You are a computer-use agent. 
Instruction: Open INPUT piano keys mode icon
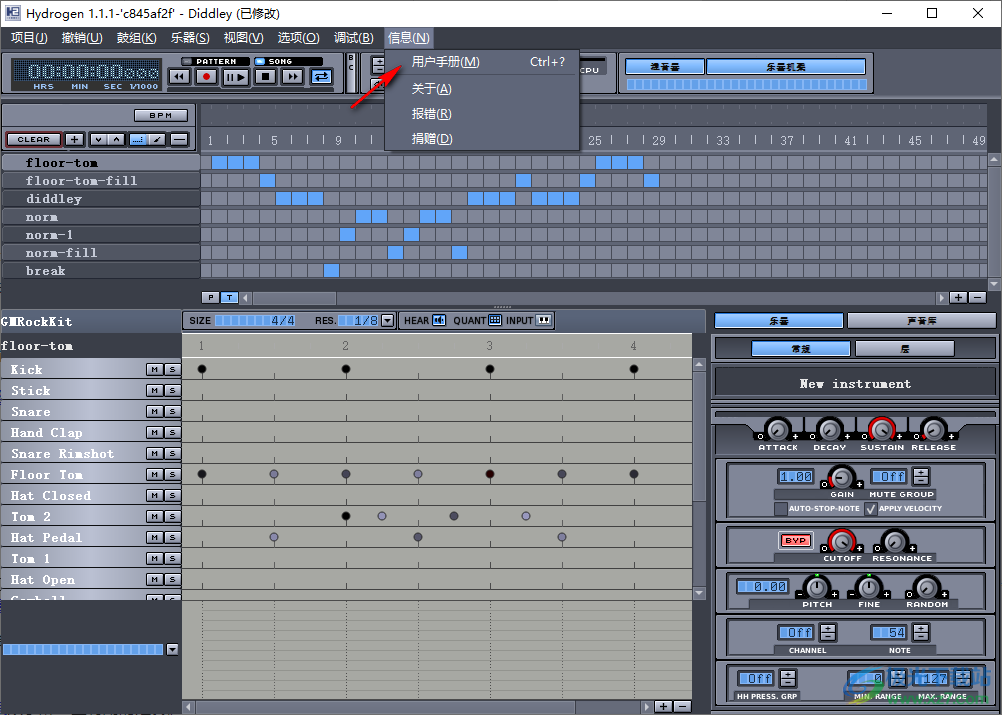[x=544, y=320]
